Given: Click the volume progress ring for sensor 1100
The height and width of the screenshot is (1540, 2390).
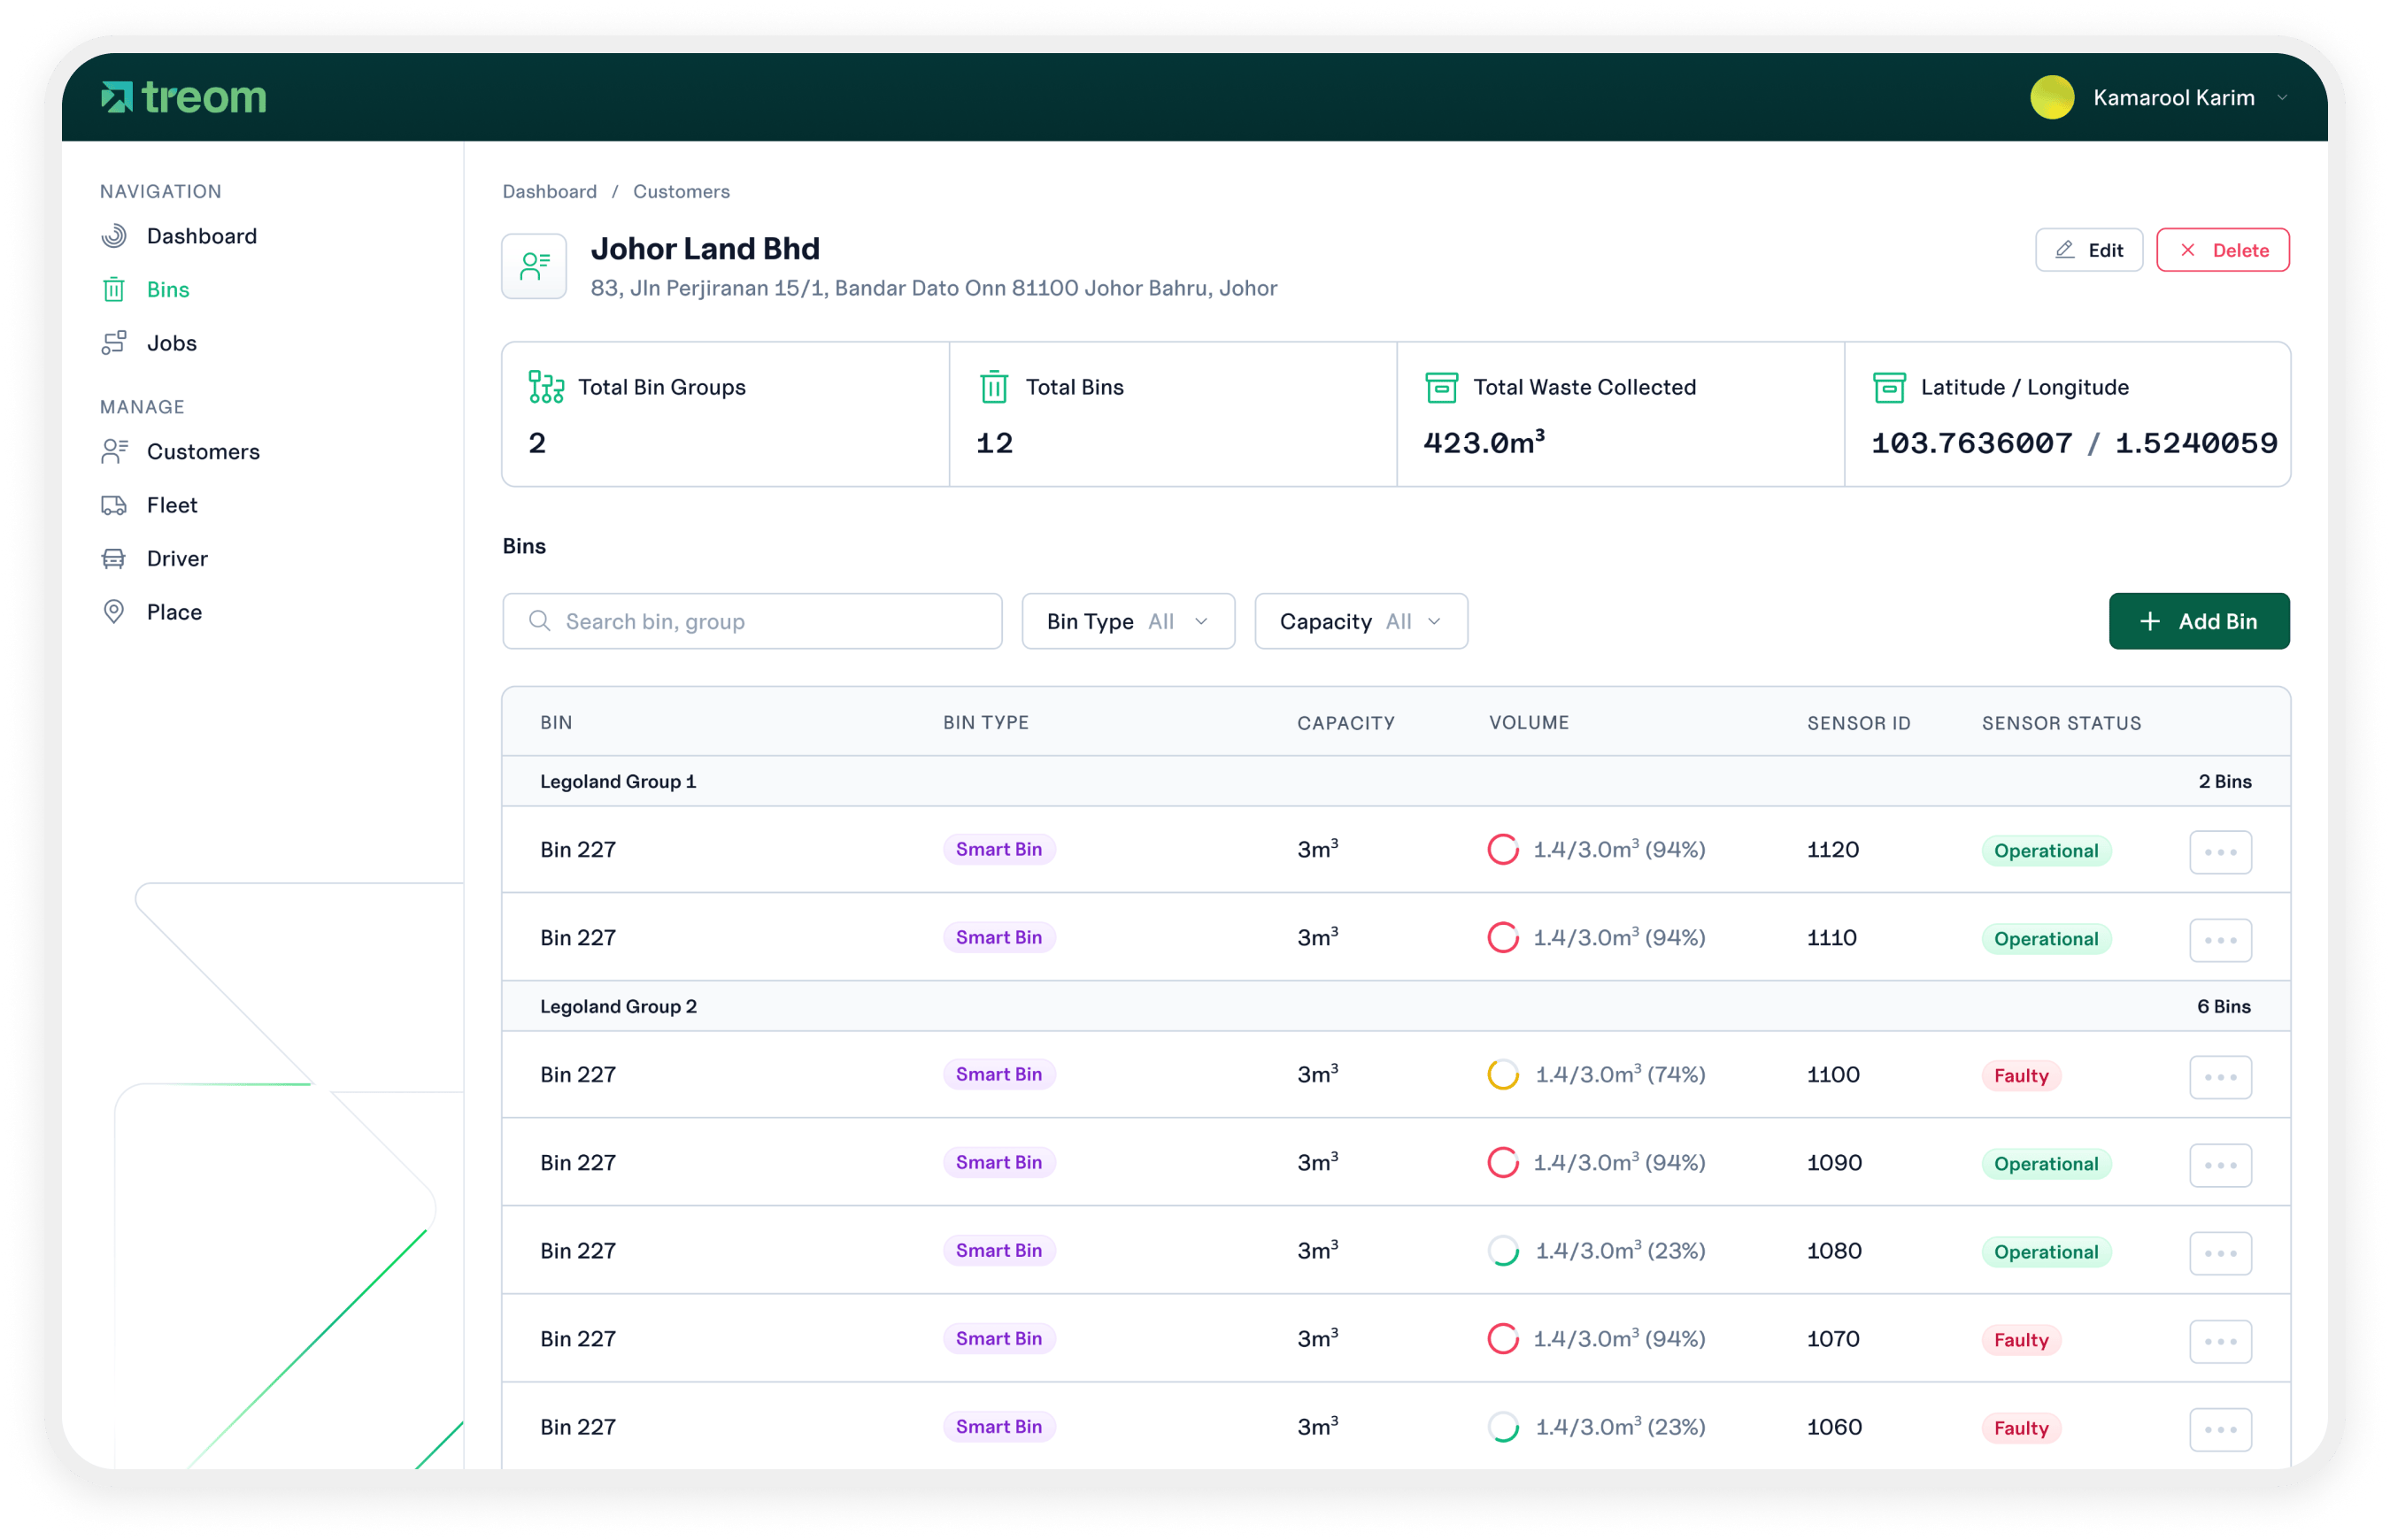Looking at the screenshot, I should 1502,1075.
